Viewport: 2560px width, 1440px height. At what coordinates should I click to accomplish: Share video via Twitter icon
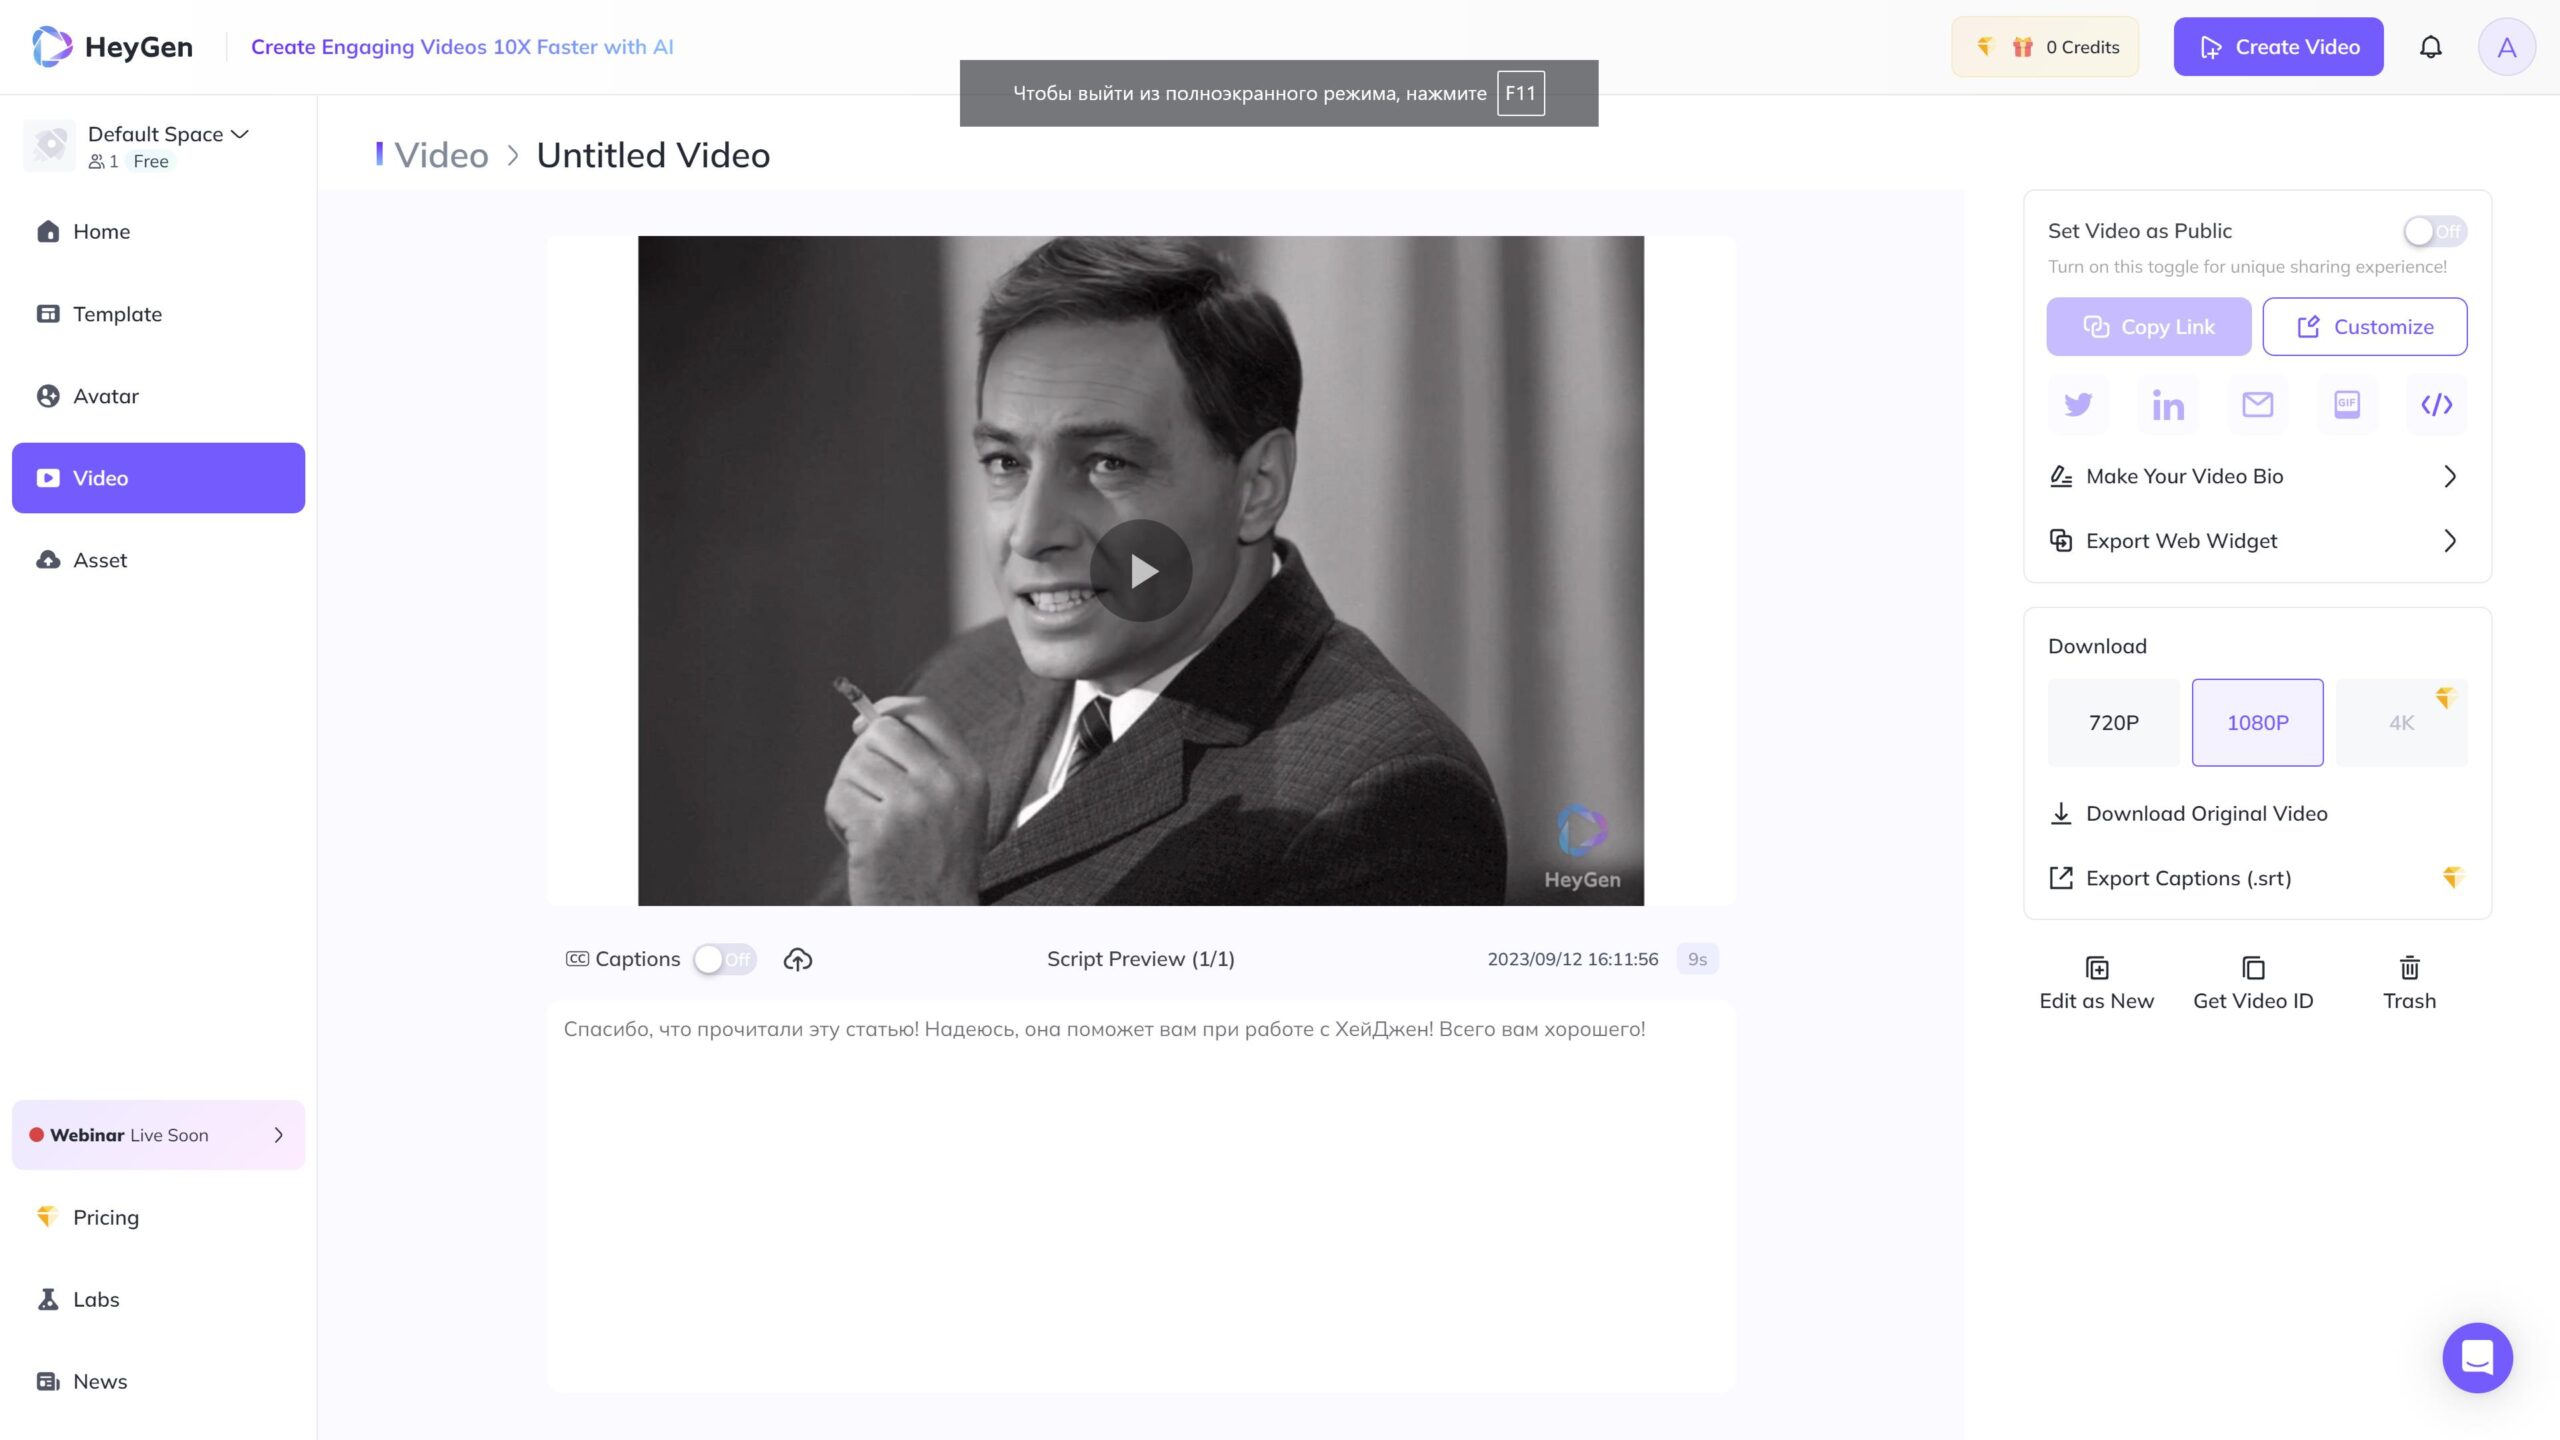(2078, 405)
